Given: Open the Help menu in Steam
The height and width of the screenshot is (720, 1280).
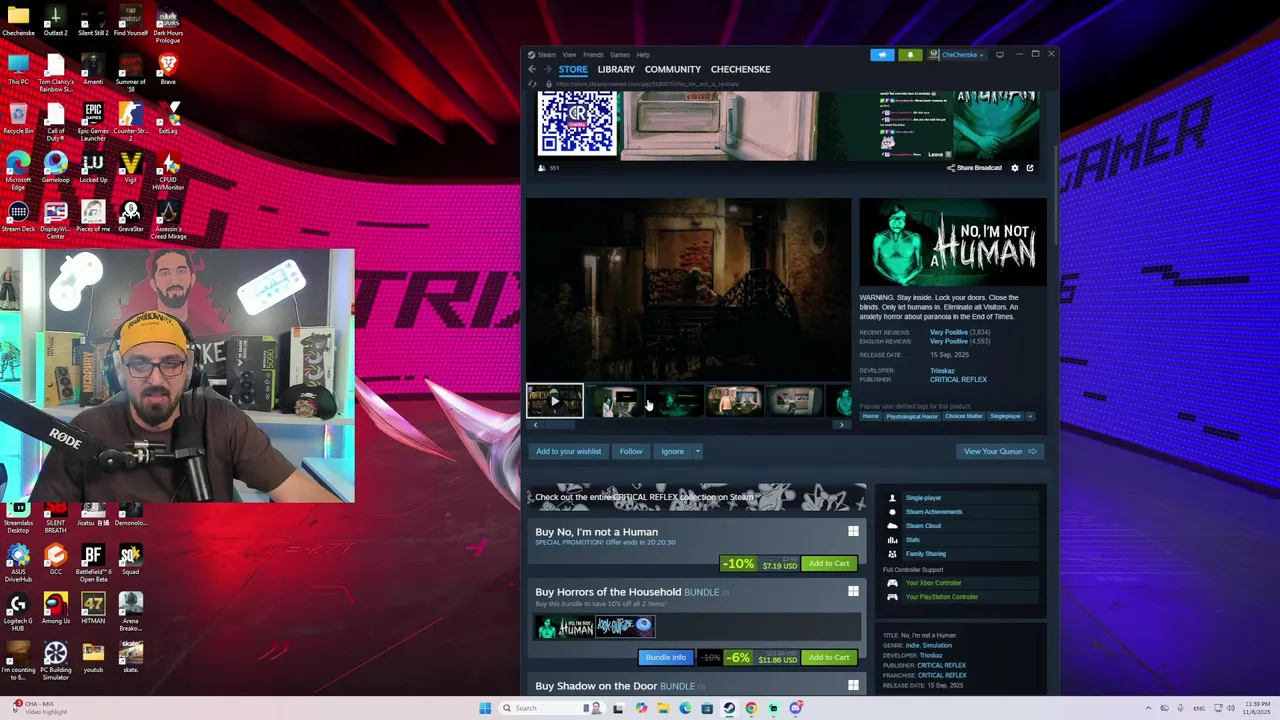Looking at the screenshot, I should tap(643, 55).
